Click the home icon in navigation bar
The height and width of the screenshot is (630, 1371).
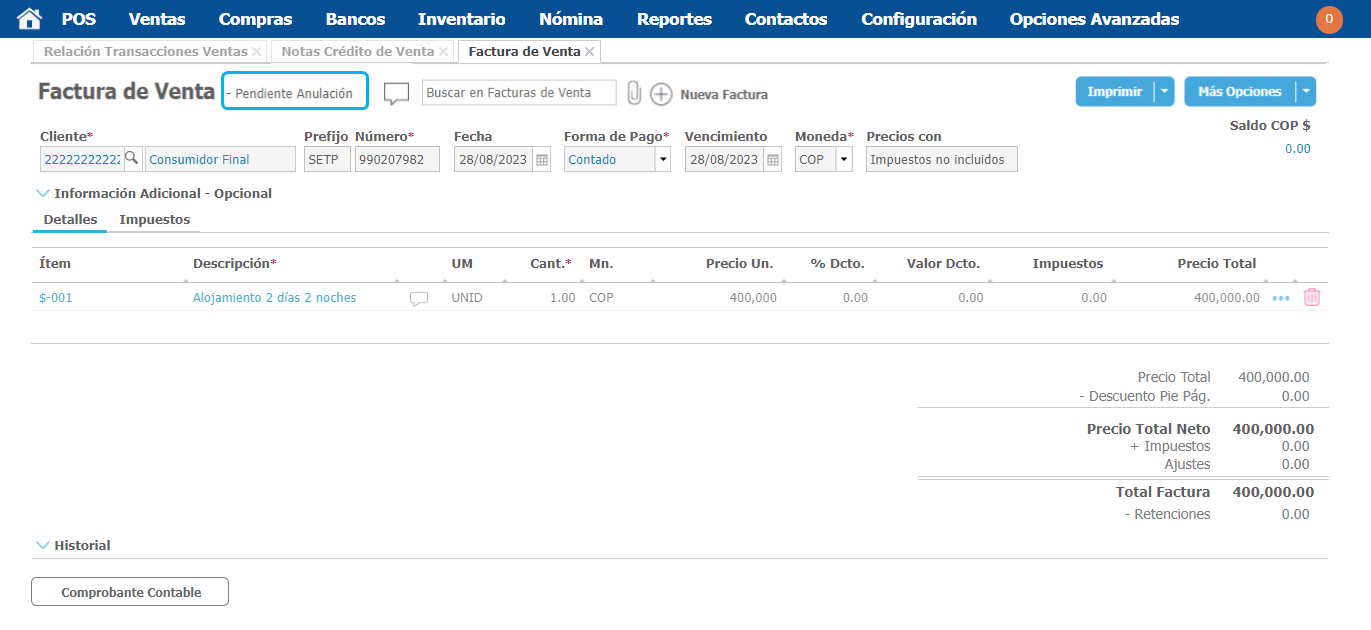[30, 19]
